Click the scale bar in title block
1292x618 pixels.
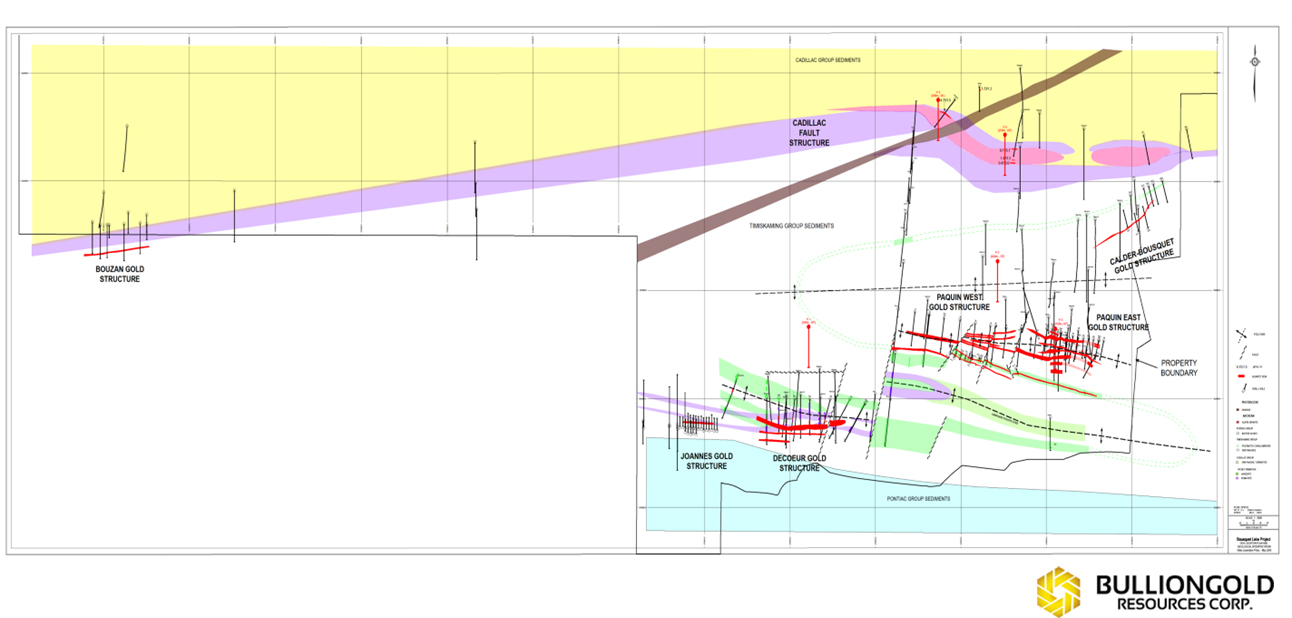pyautogui.click(x=1254, y=524)
